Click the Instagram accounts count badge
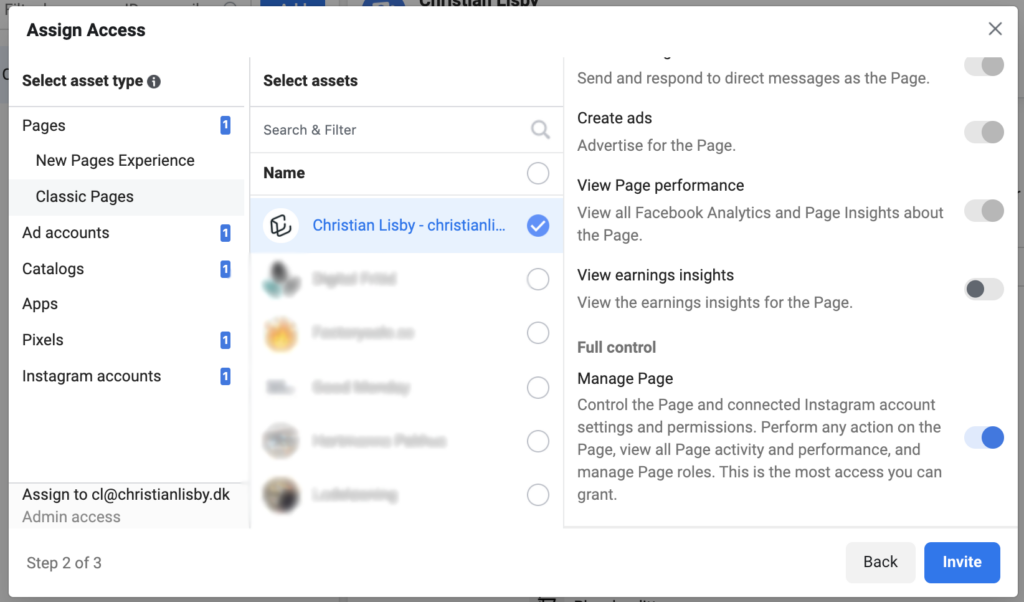 pos(225,377)
